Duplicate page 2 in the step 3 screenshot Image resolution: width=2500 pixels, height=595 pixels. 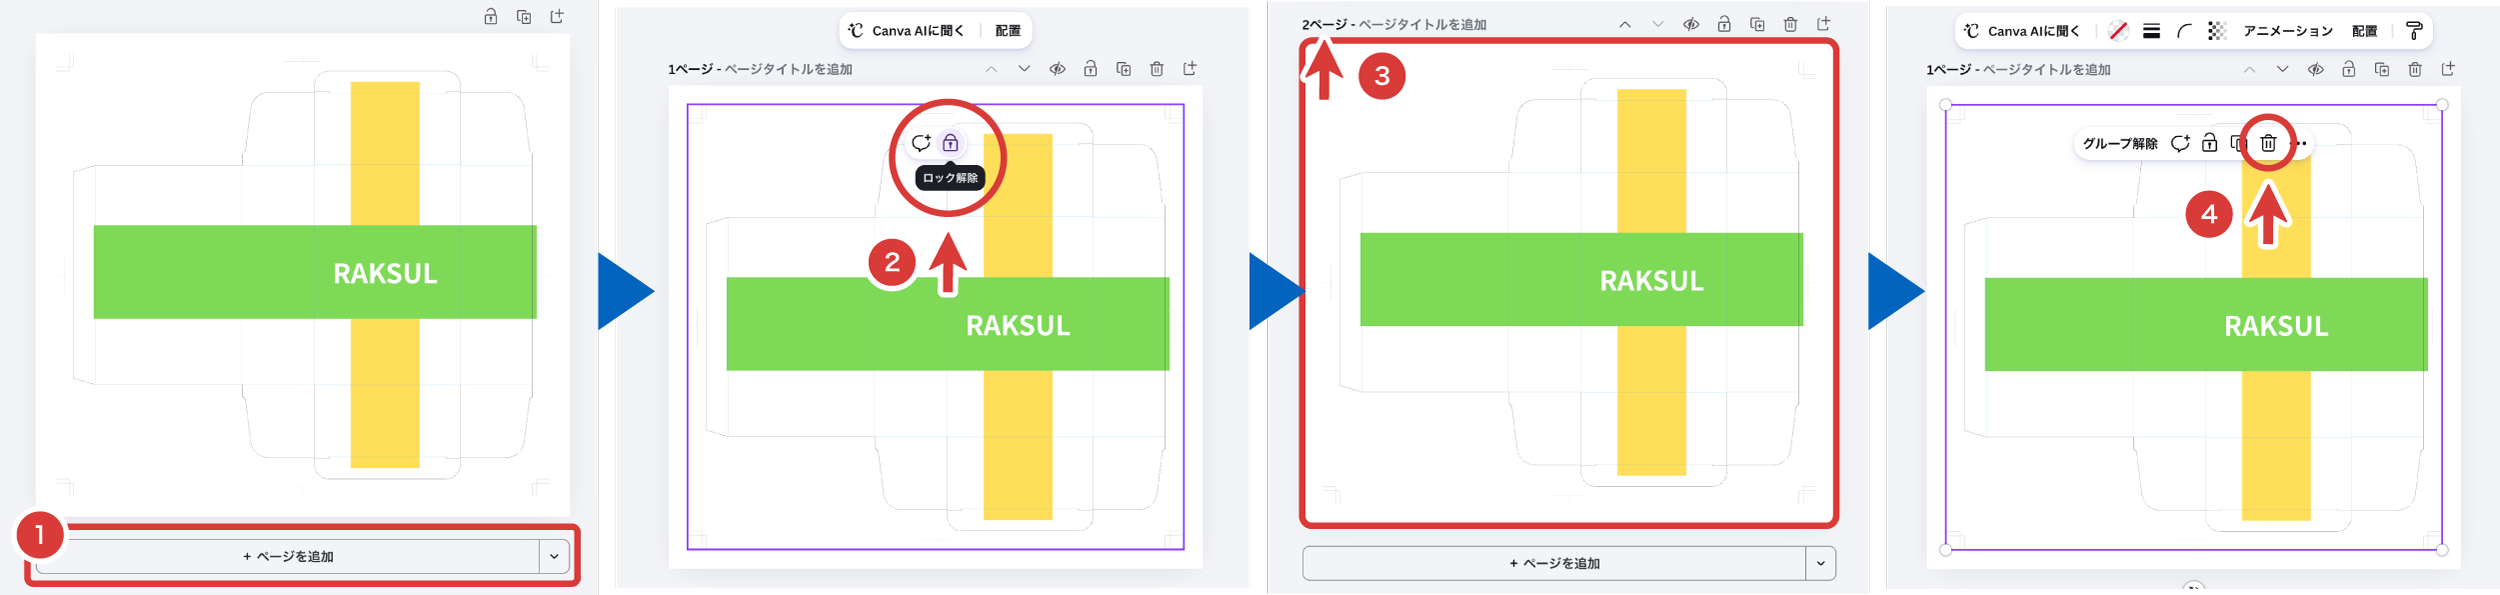[x=1757, y=24]
